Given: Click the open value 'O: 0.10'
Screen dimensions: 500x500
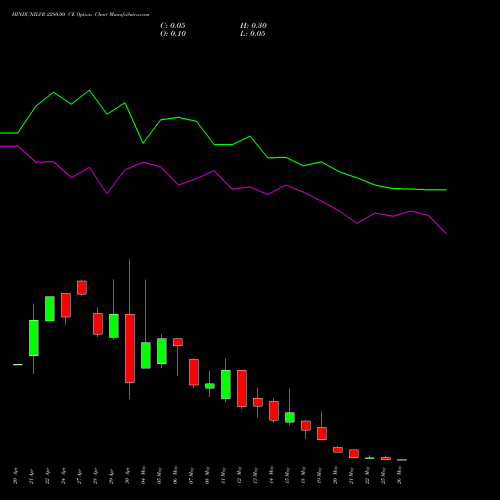Looking at the screenshot, I should tap(173, 34).
